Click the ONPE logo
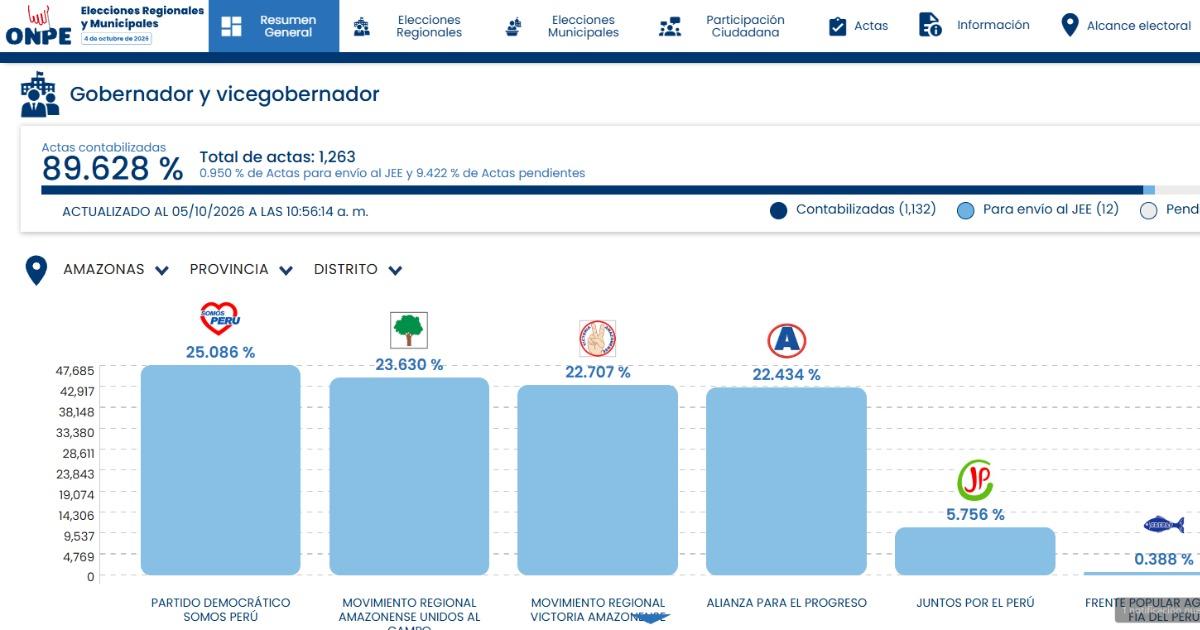This screenshot has width=1200, height=630. 38,26
